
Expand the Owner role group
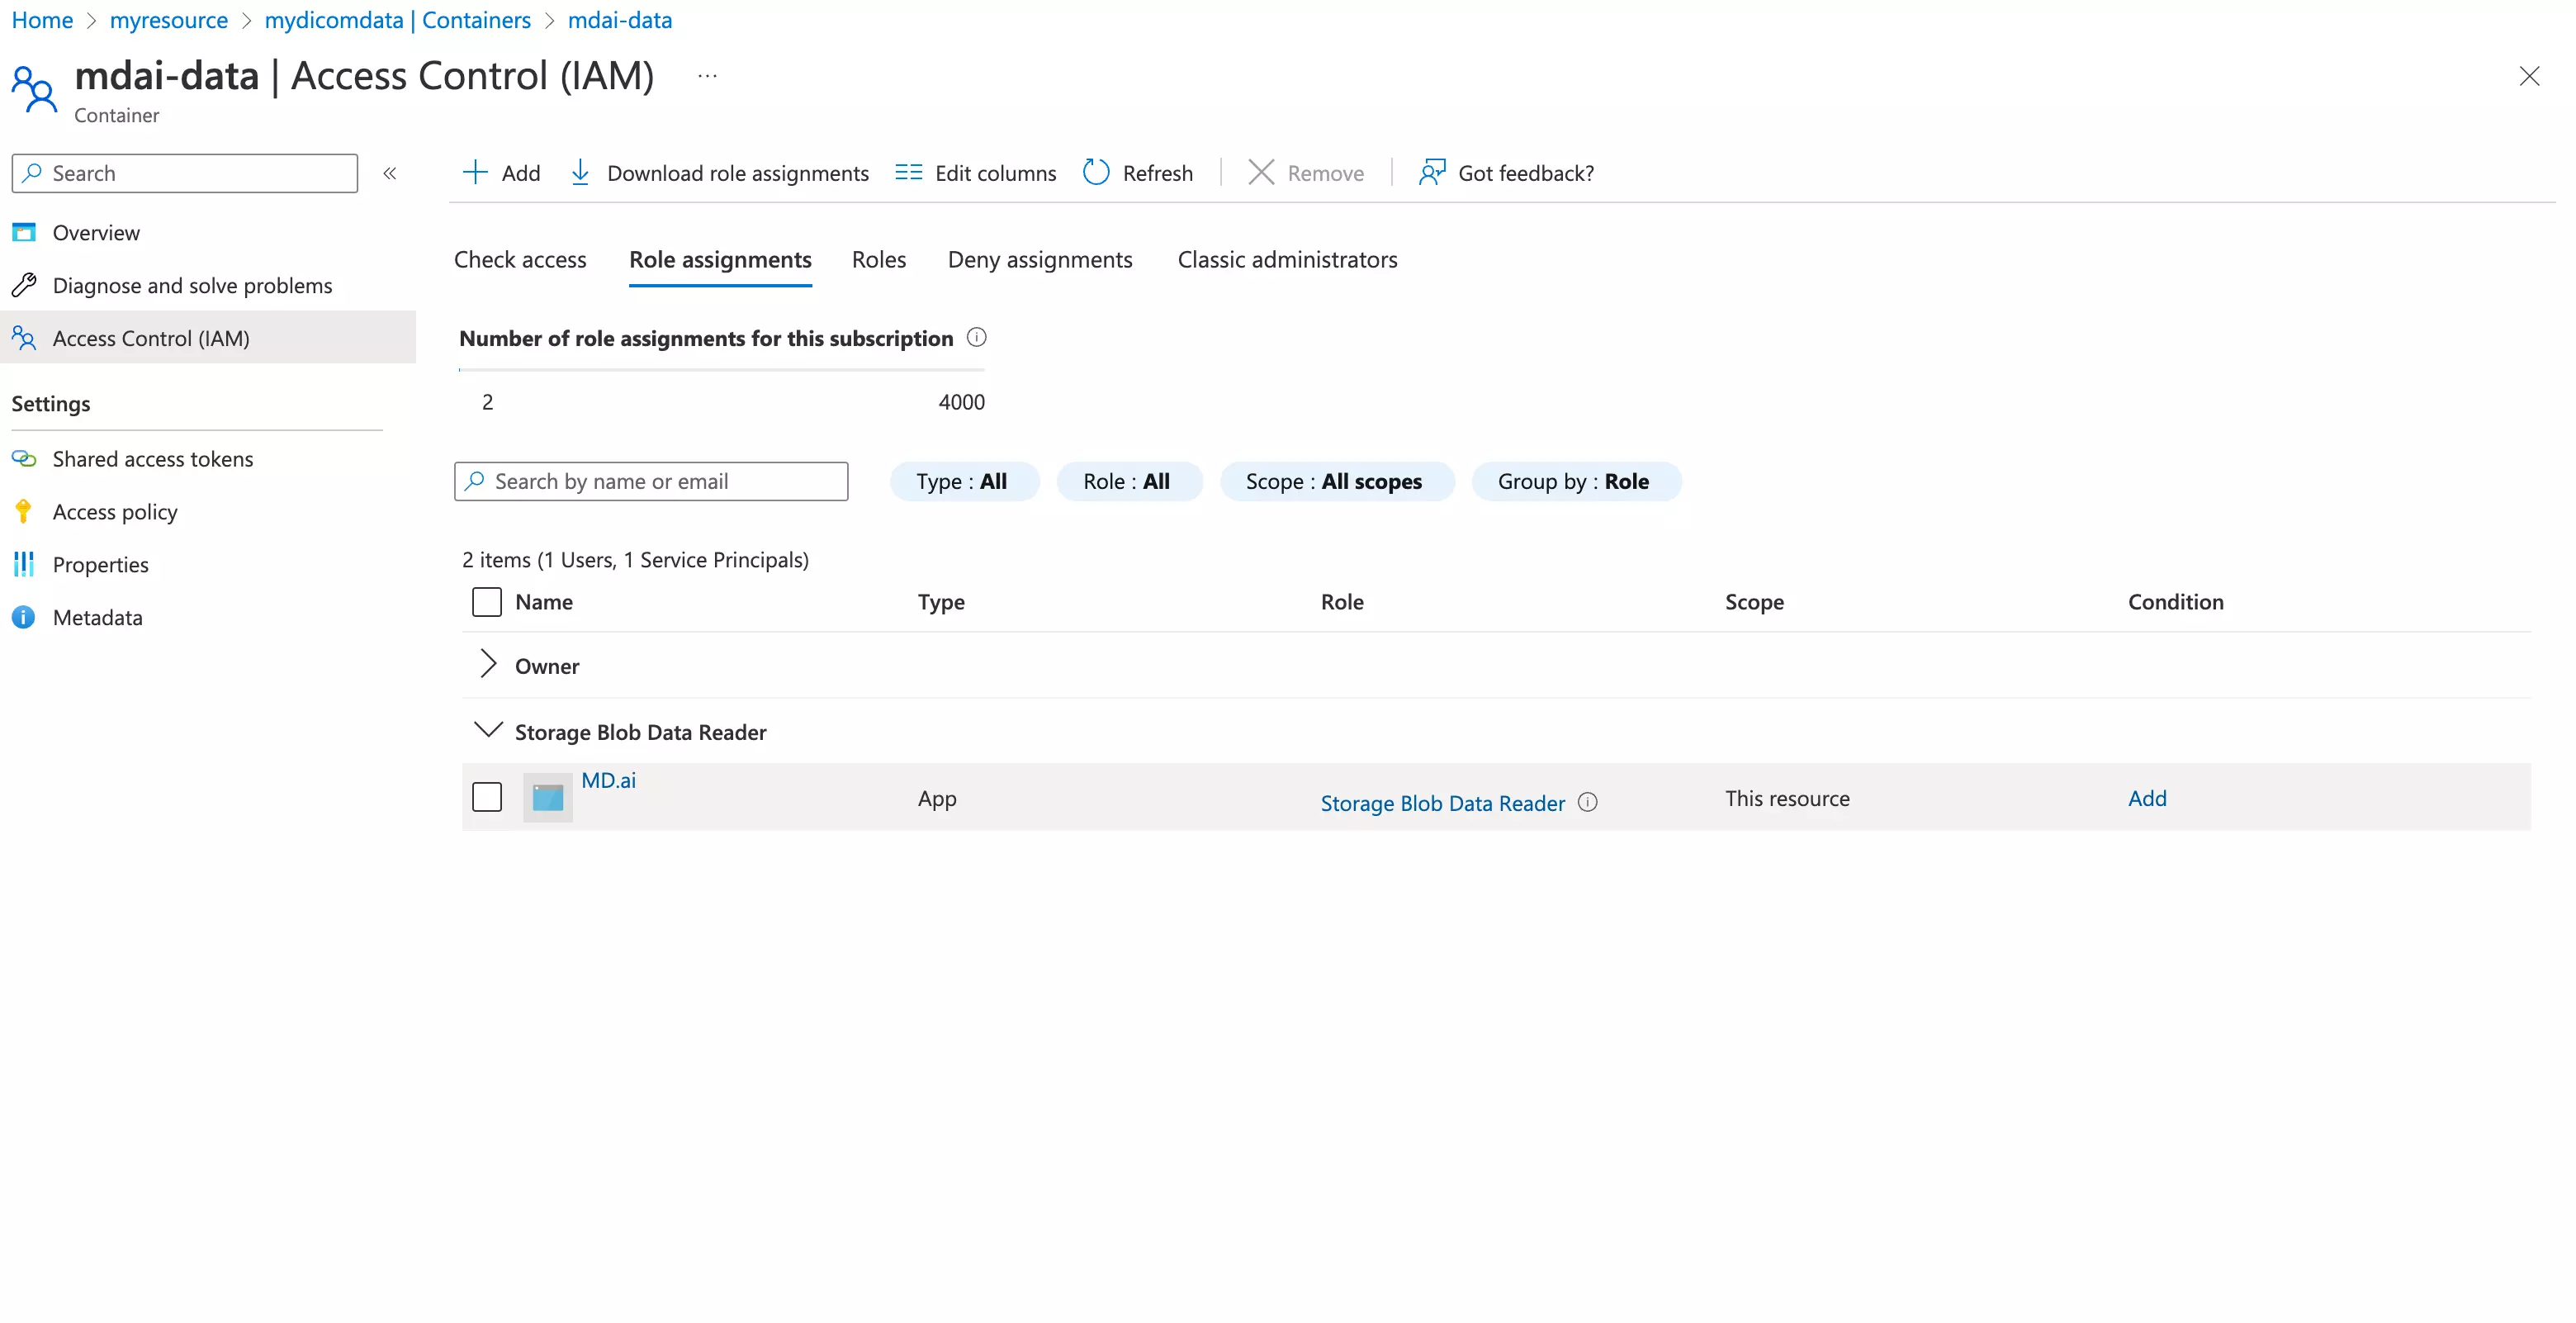[x=487, y=664]
